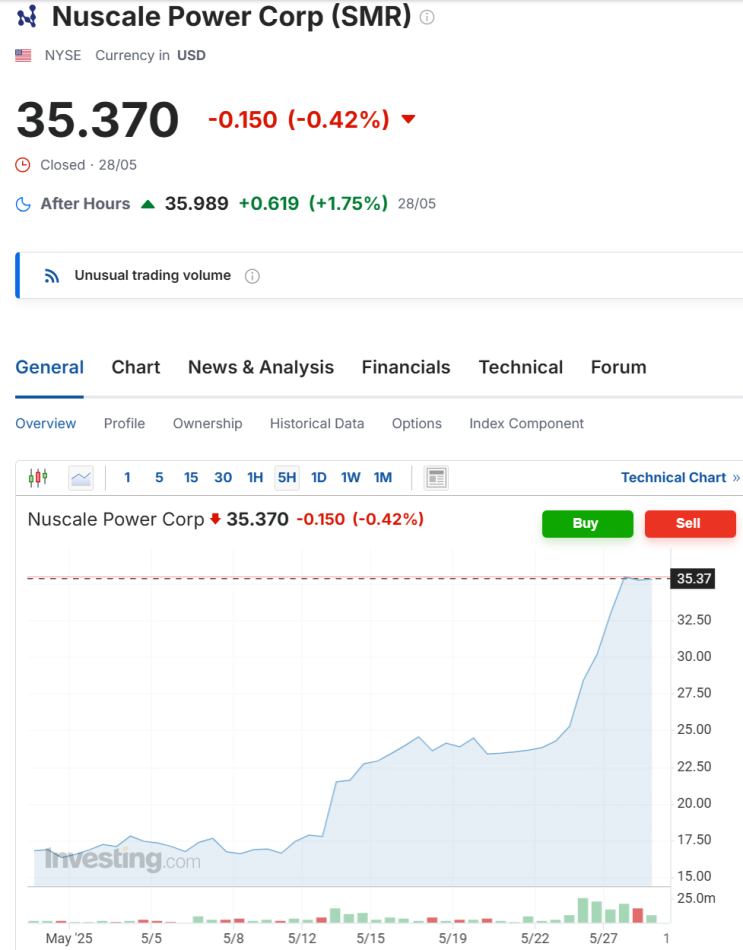Set chart interval to 1D
743x950 pixels.
[319, 478]
